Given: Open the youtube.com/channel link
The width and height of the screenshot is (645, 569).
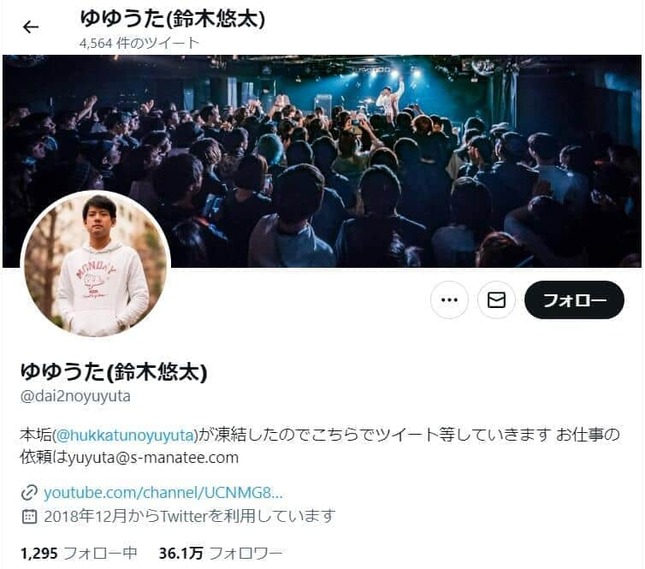Looking at the screenshot, I should (163, 493).
